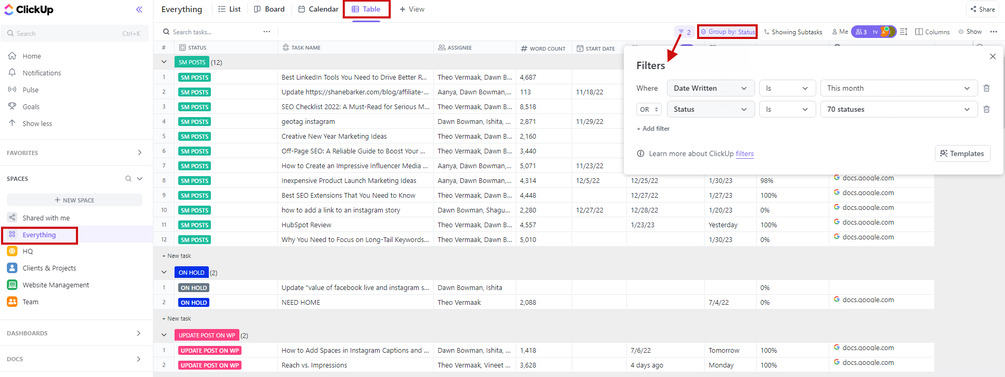Open task 'Reach vs. Impressions'
The image size is (1005, 377).
(314, 365)
